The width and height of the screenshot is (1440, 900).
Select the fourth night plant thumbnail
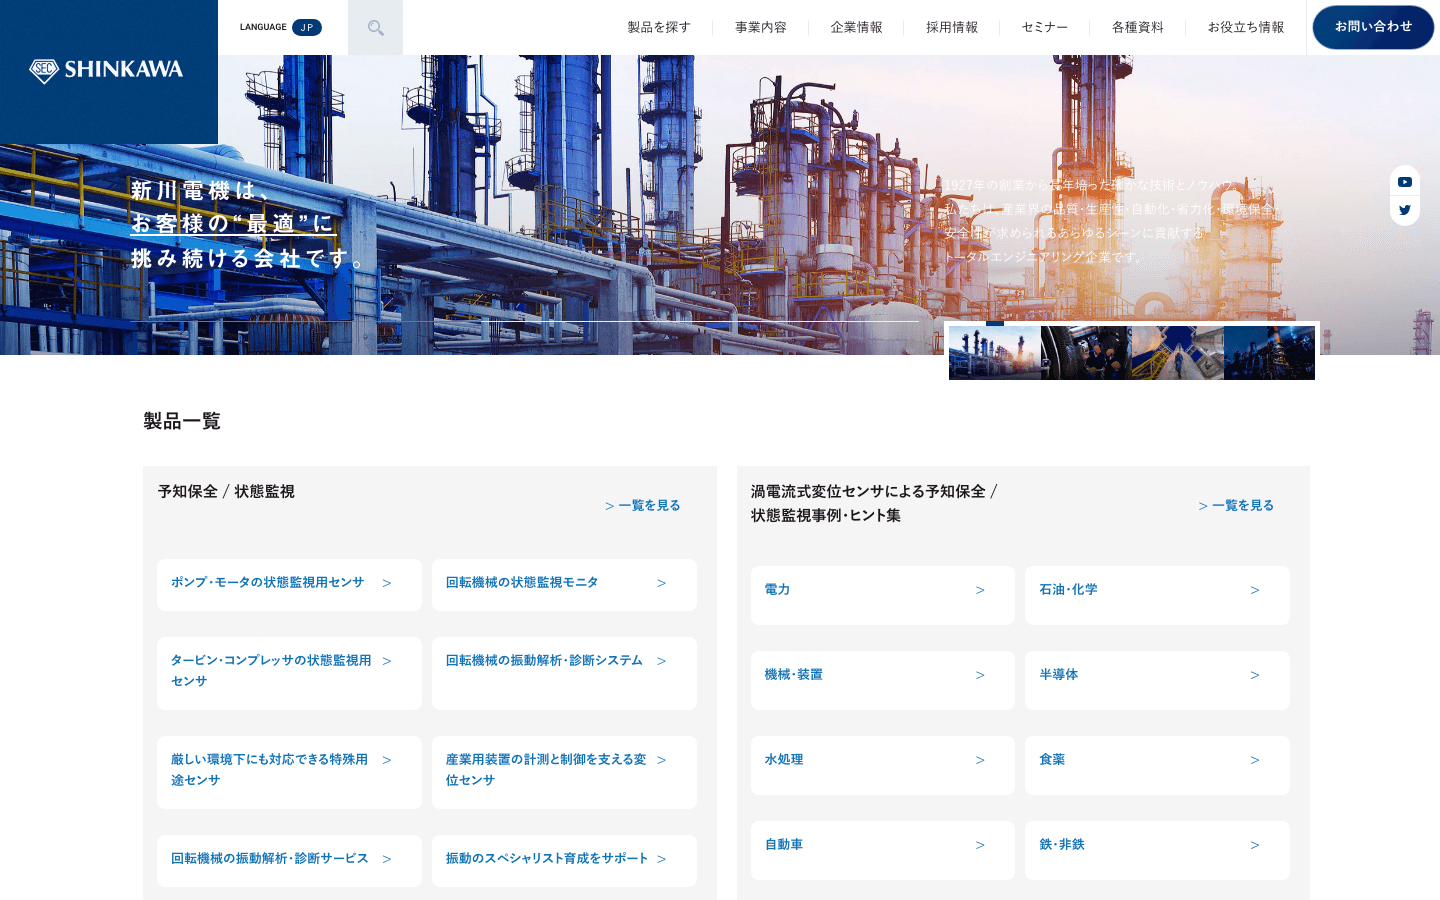(1269, 353)
